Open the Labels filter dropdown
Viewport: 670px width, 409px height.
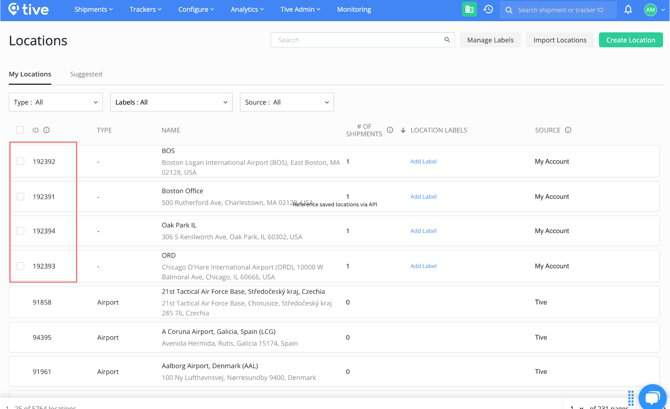click(x=171, y=102)
